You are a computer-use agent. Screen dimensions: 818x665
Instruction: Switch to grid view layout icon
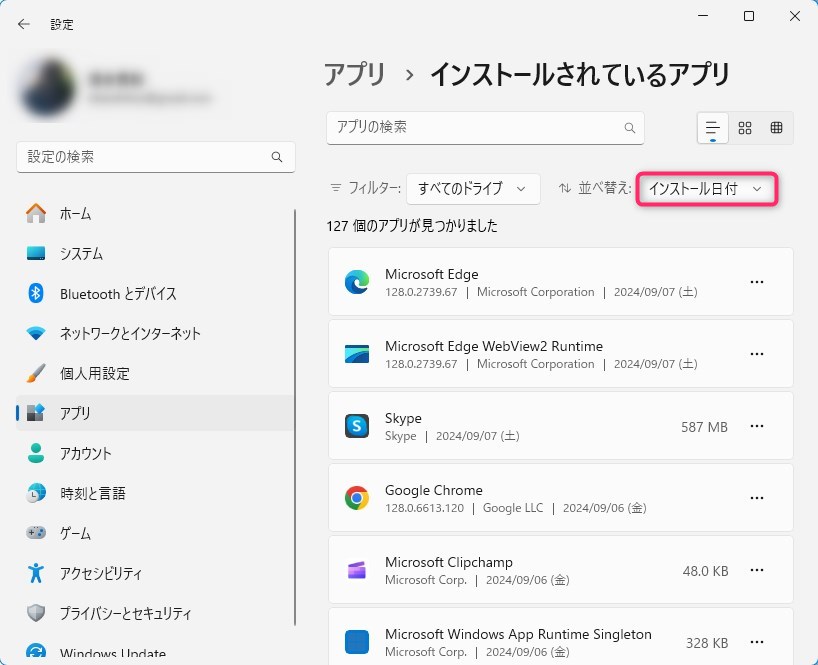coord(745,128)
